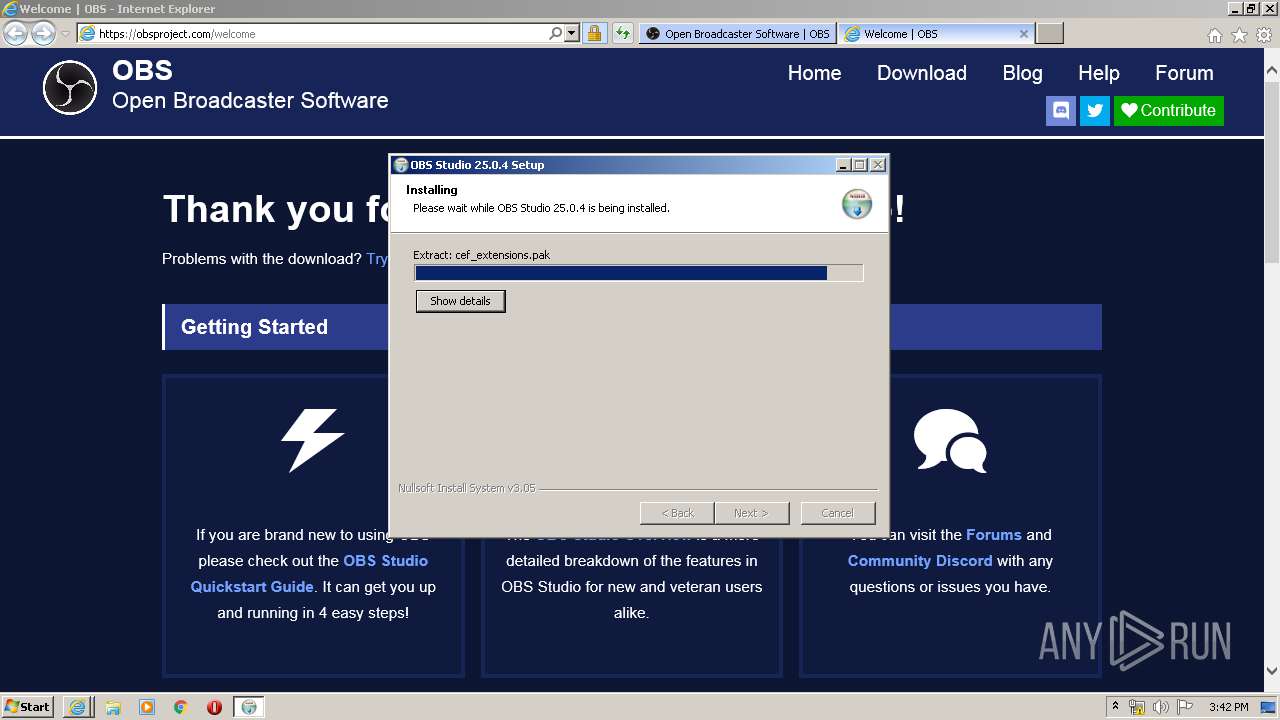The width and height of the screenshot is (1280, 720).
Task: Click the installer logo icon in Setup header
Action: (x=857, y=203)
